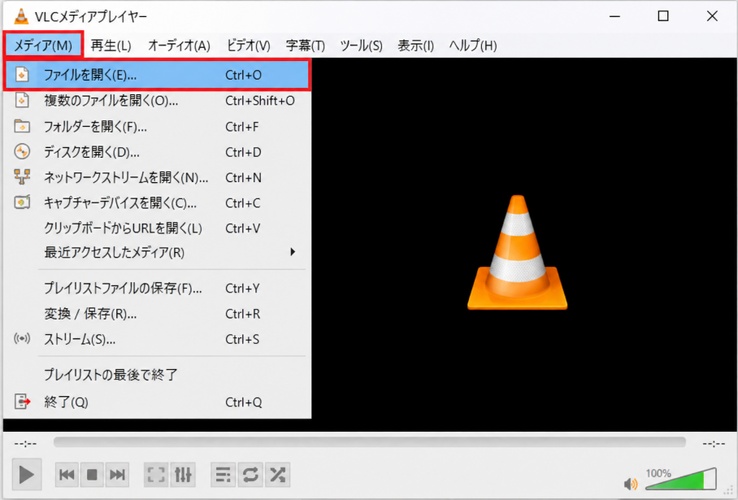The height and width of the screenshot is (500, 738).
Task: Click the VLC cone icon in the title bar
Action: tap(21, 16)
